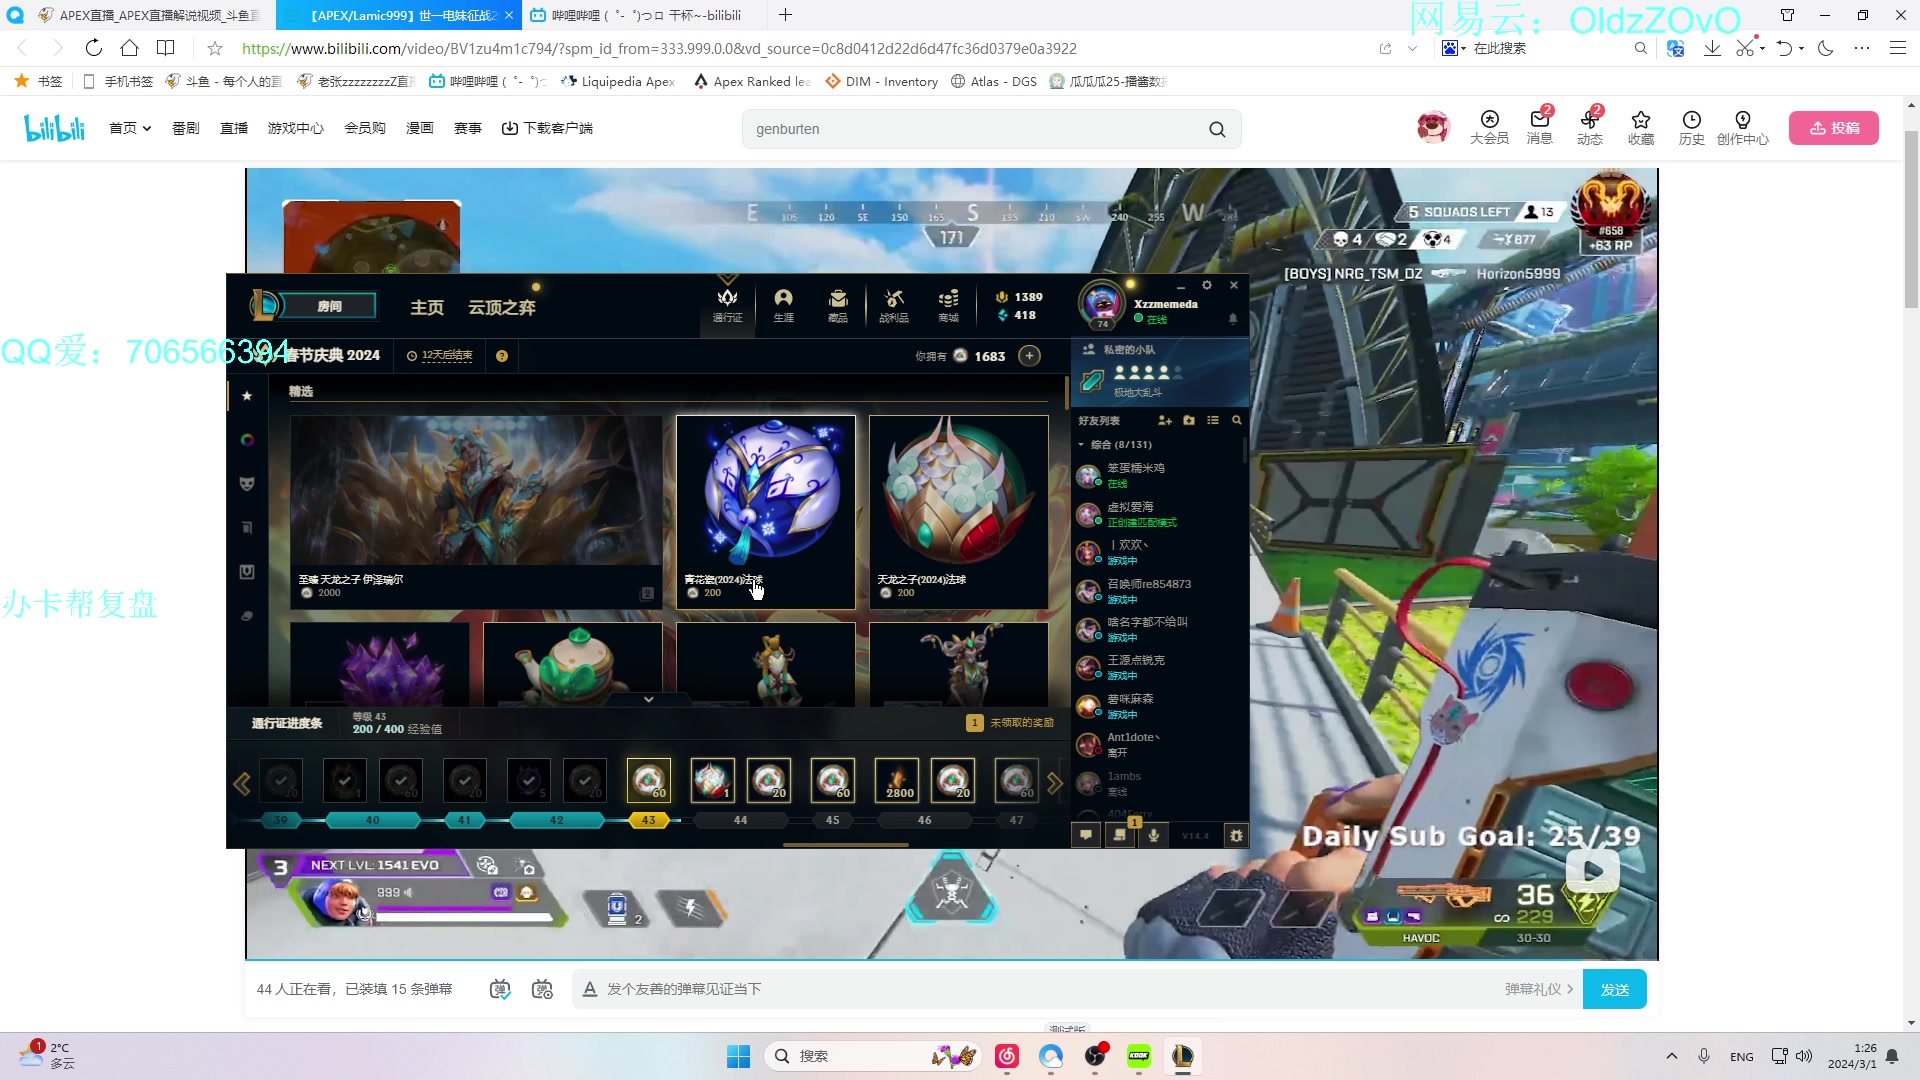Click 下载客户端 download client link
The height and width of the screenshot is (1080, 1920).
click(x=547, y=128)
